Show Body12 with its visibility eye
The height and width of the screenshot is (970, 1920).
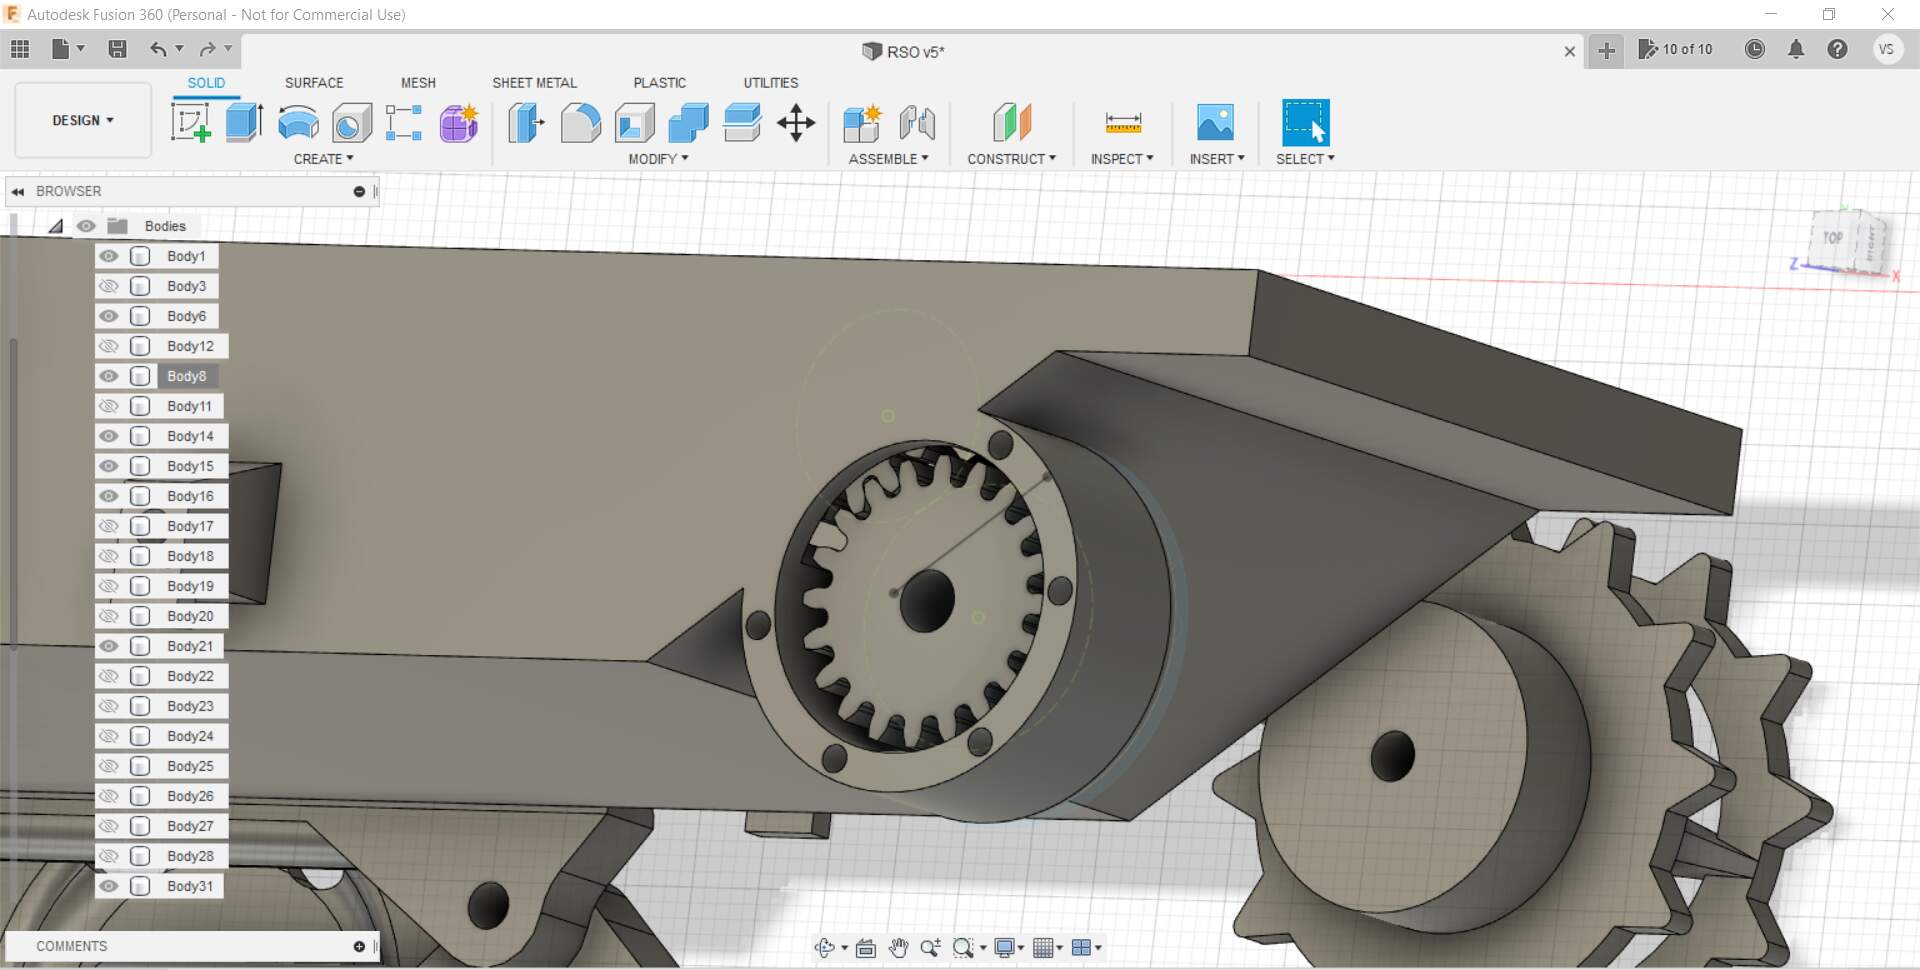109,346
